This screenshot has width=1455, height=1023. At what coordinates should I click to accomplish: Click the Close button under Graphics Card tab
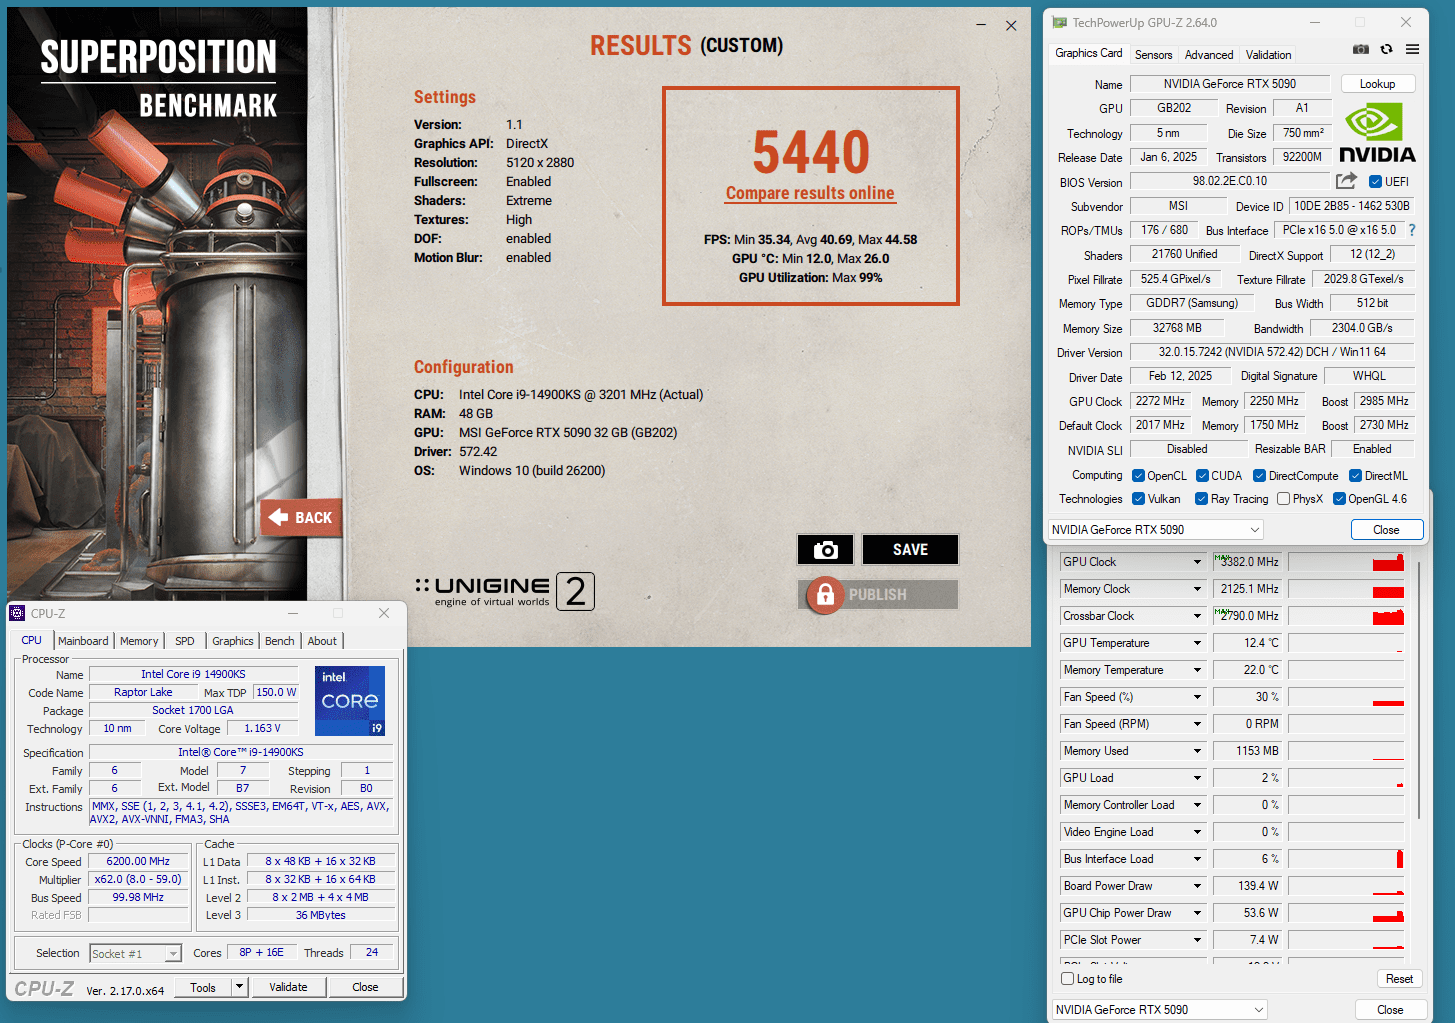(1386, 530)
